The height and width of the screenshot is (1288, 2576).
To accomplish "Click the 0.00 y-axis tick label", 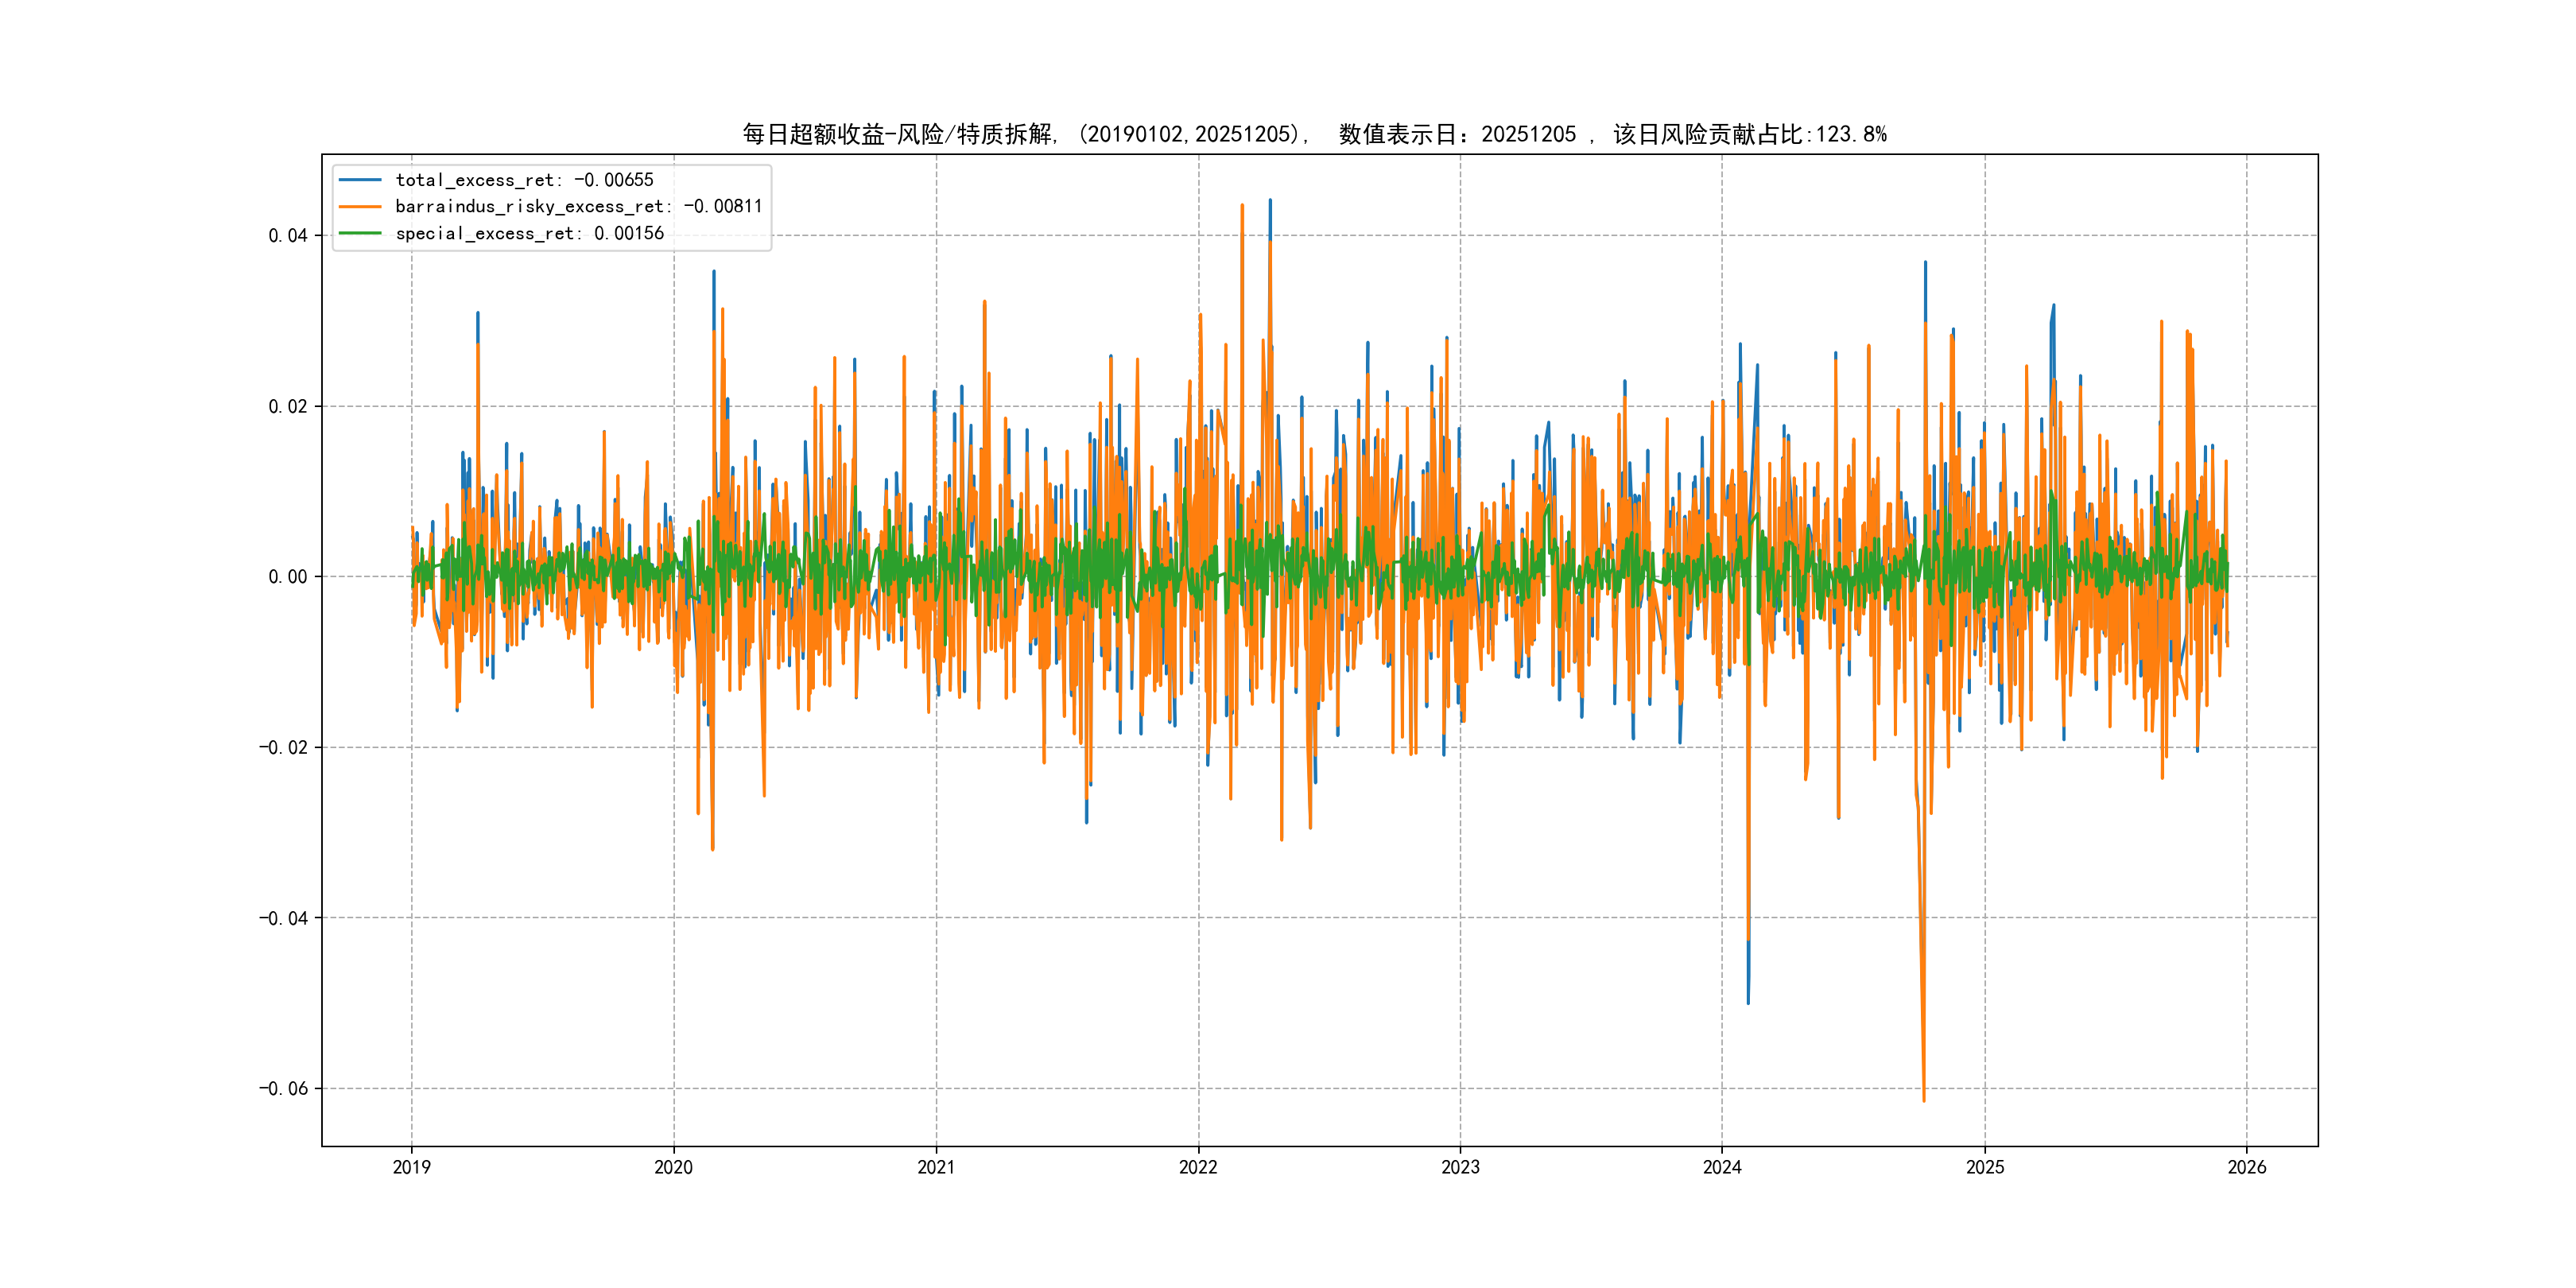I will [288, 577].
